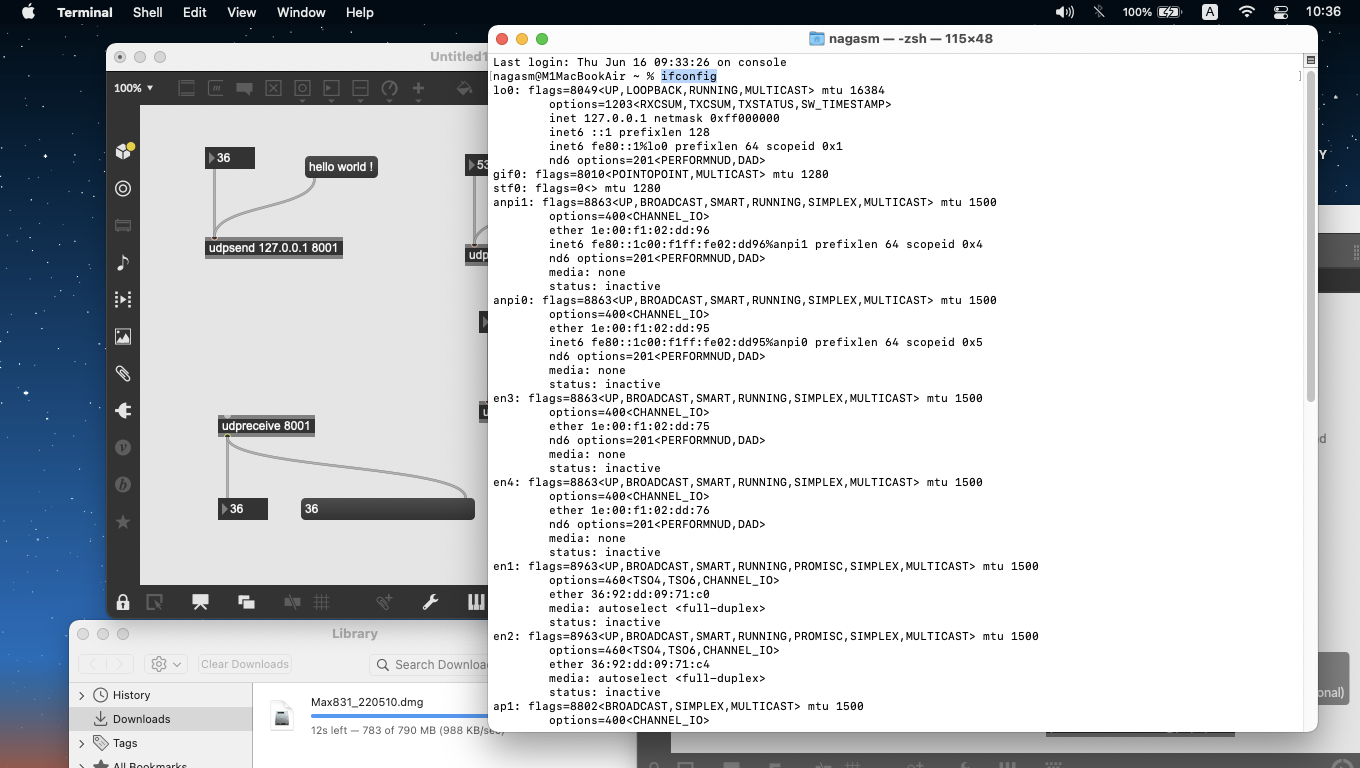Image resolution: width=1360 pixels, height=768 pixels.
Task: Open the gear options dropdown in Library window
Action: (x=166, y=664)
